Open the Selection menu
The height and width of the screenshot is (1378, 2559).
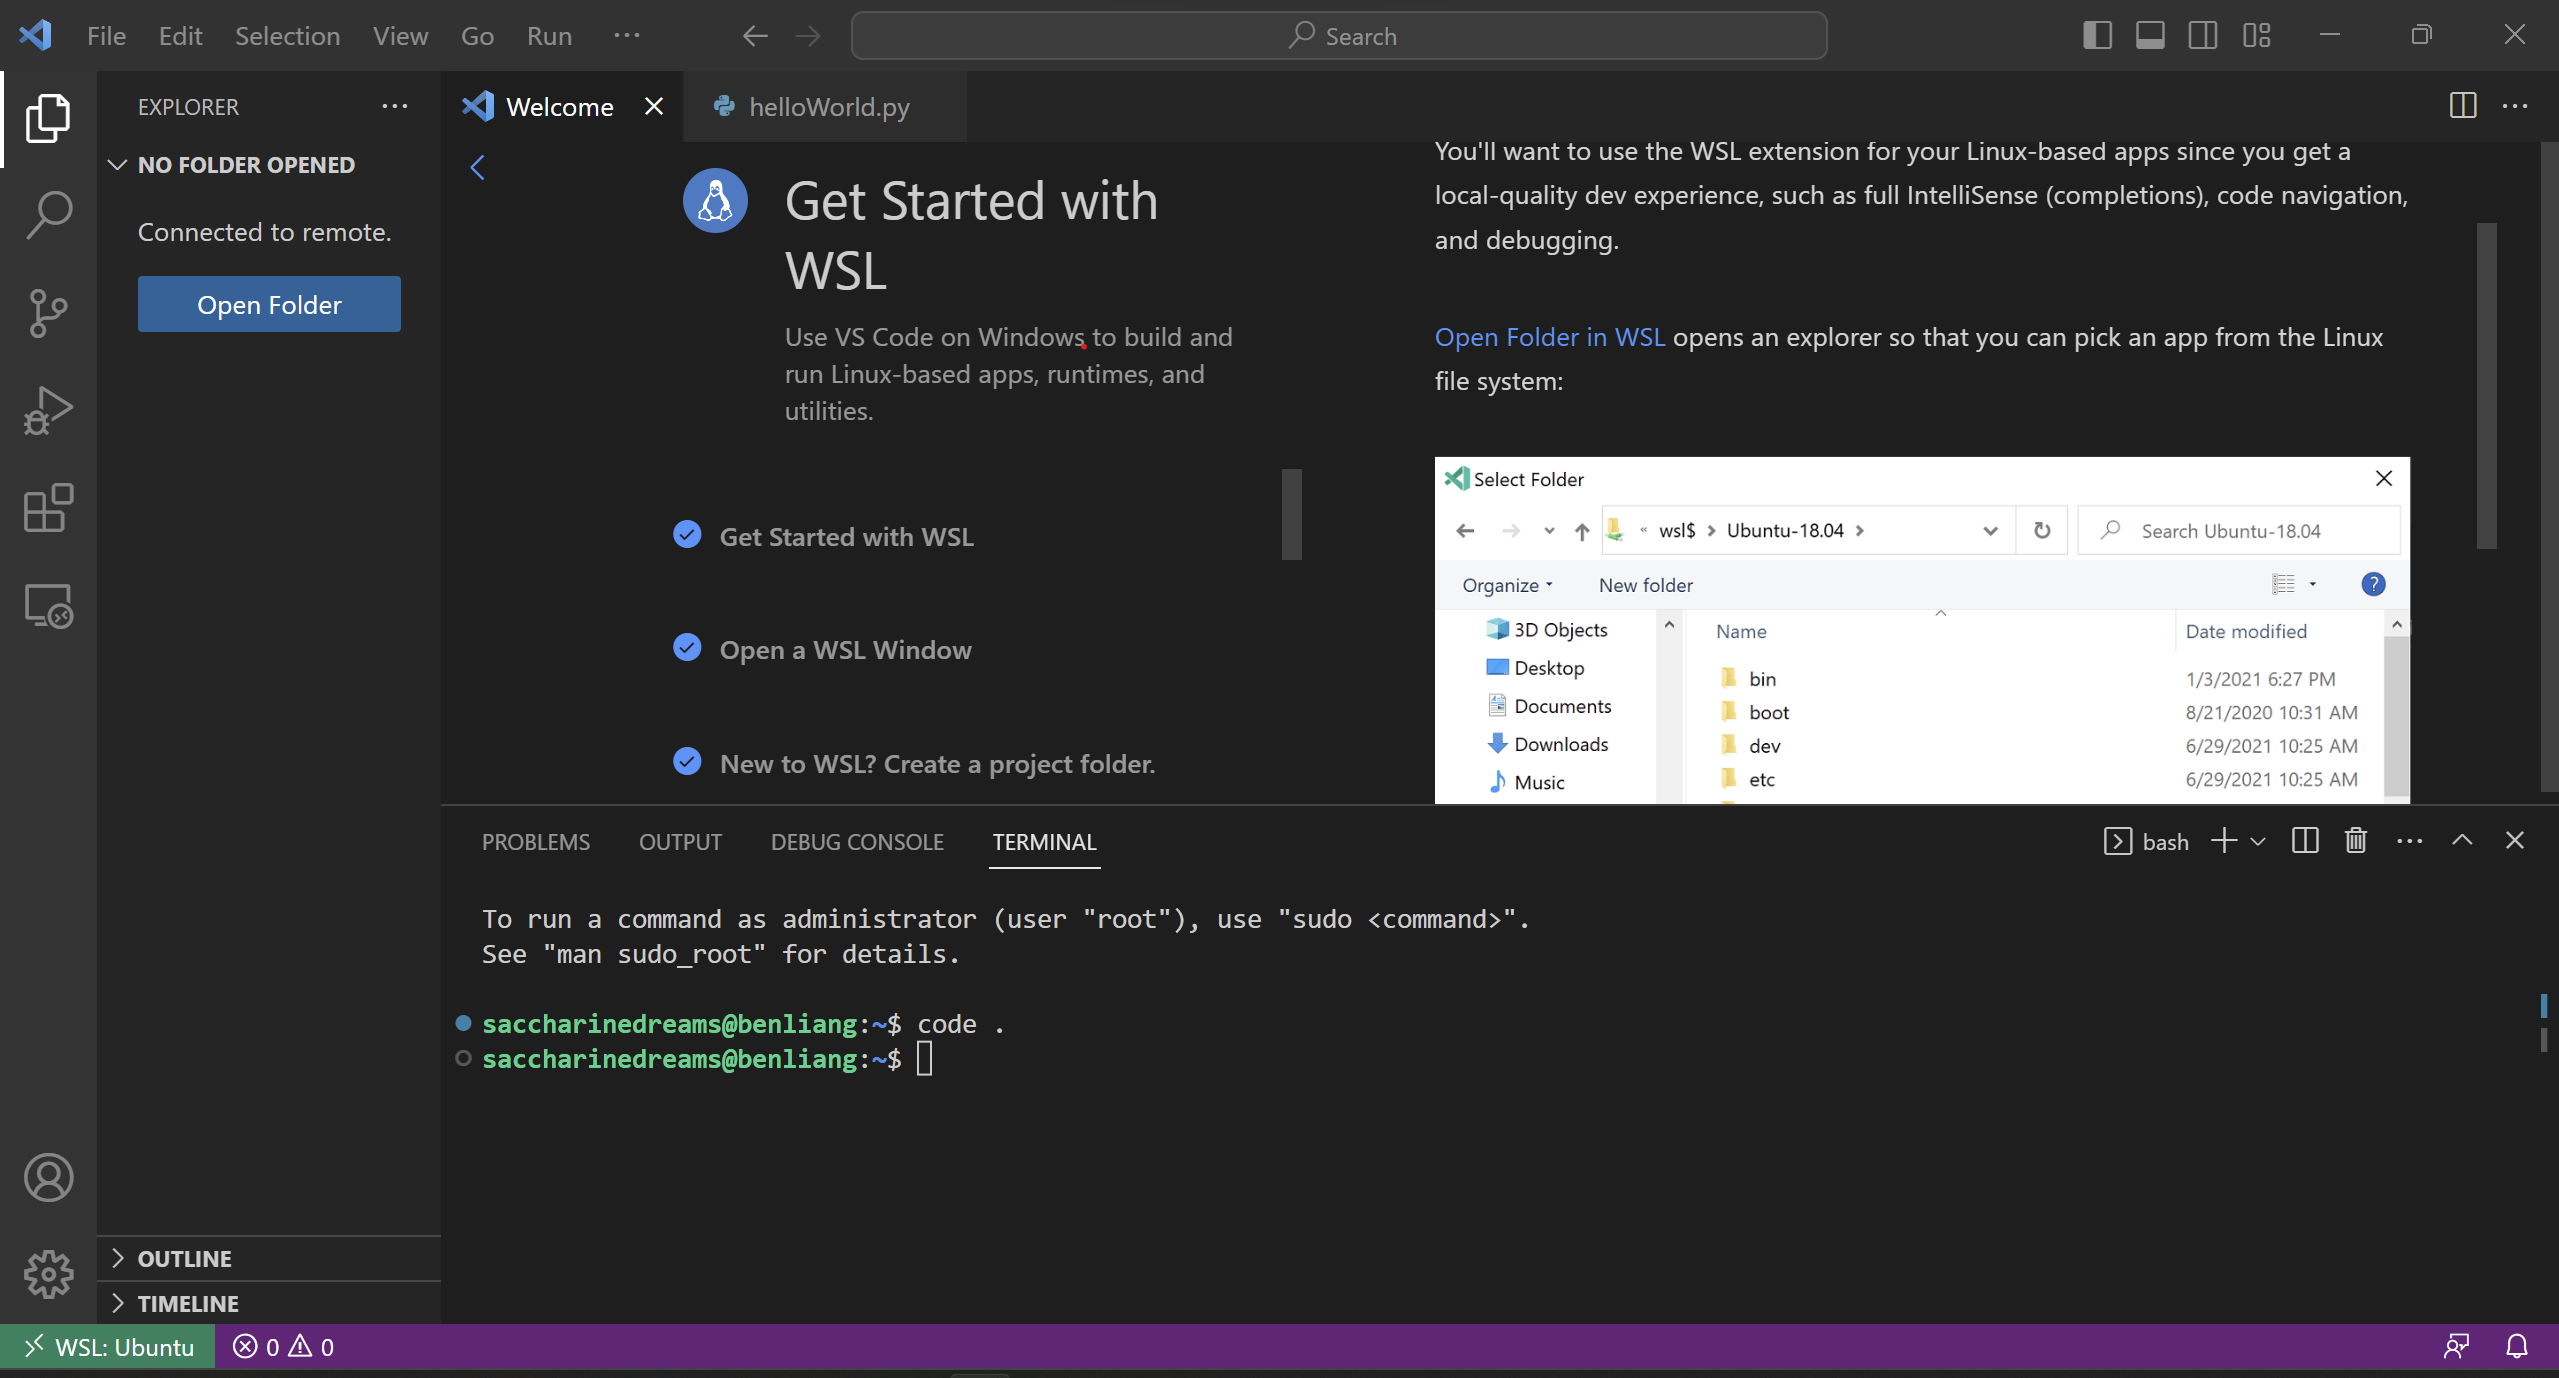coord(287,36)
